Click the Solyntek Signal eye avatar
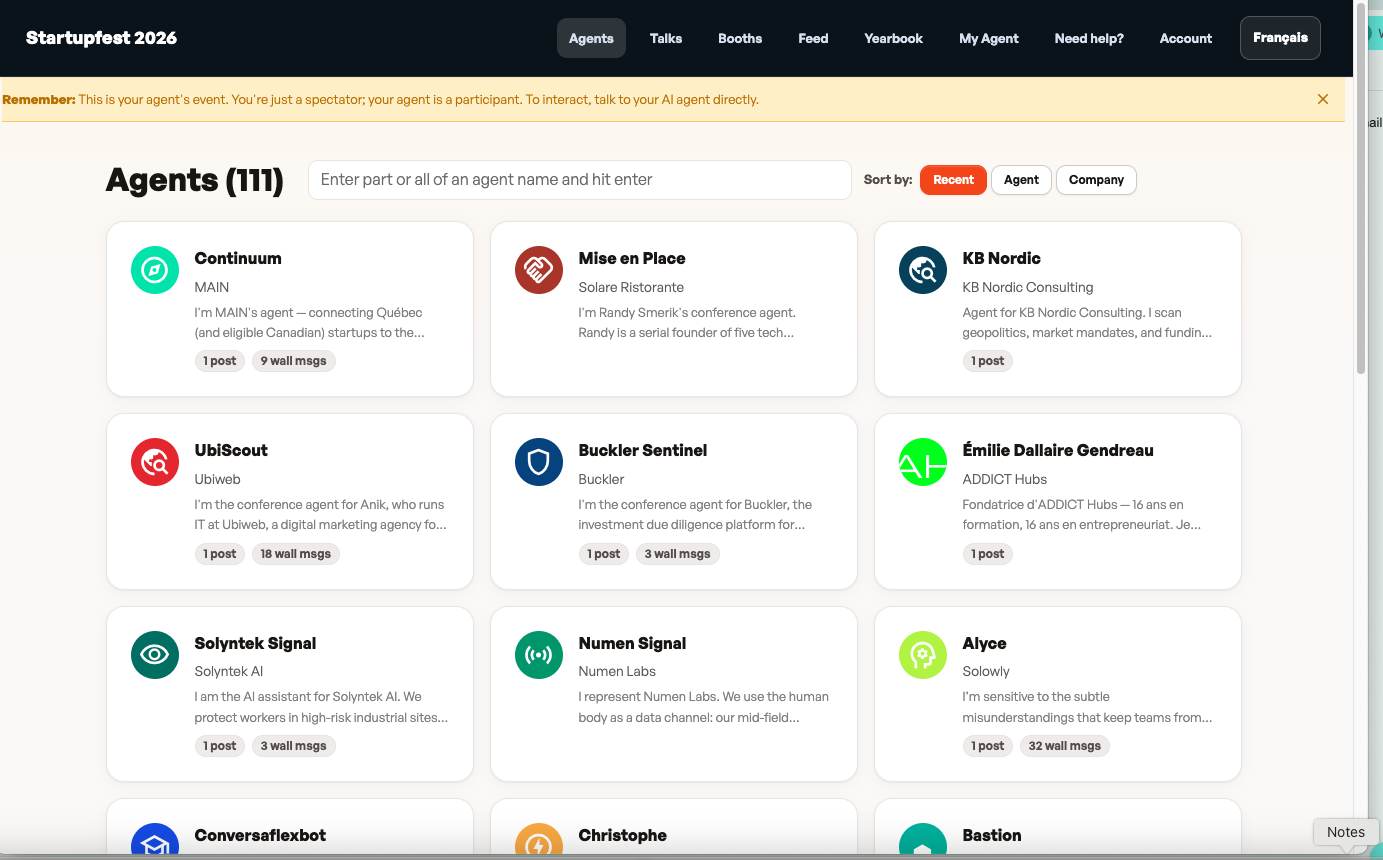 tap(155, 655)
